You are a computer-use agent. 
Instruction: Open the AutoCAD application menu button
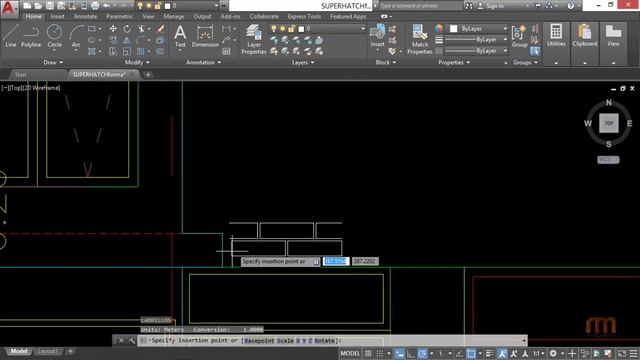coord(9,9)
